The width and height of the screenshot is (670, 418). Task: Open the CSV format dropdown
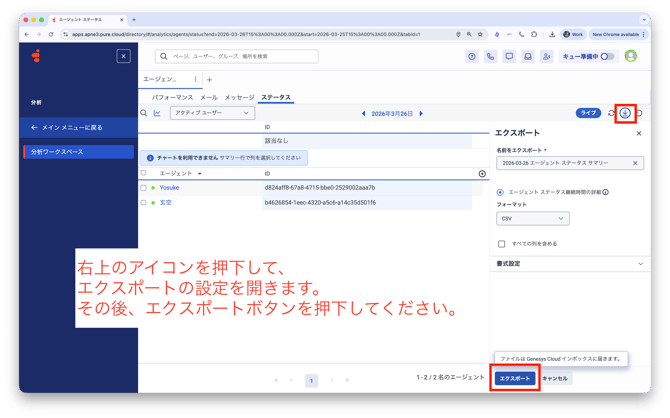coord(532,218)
